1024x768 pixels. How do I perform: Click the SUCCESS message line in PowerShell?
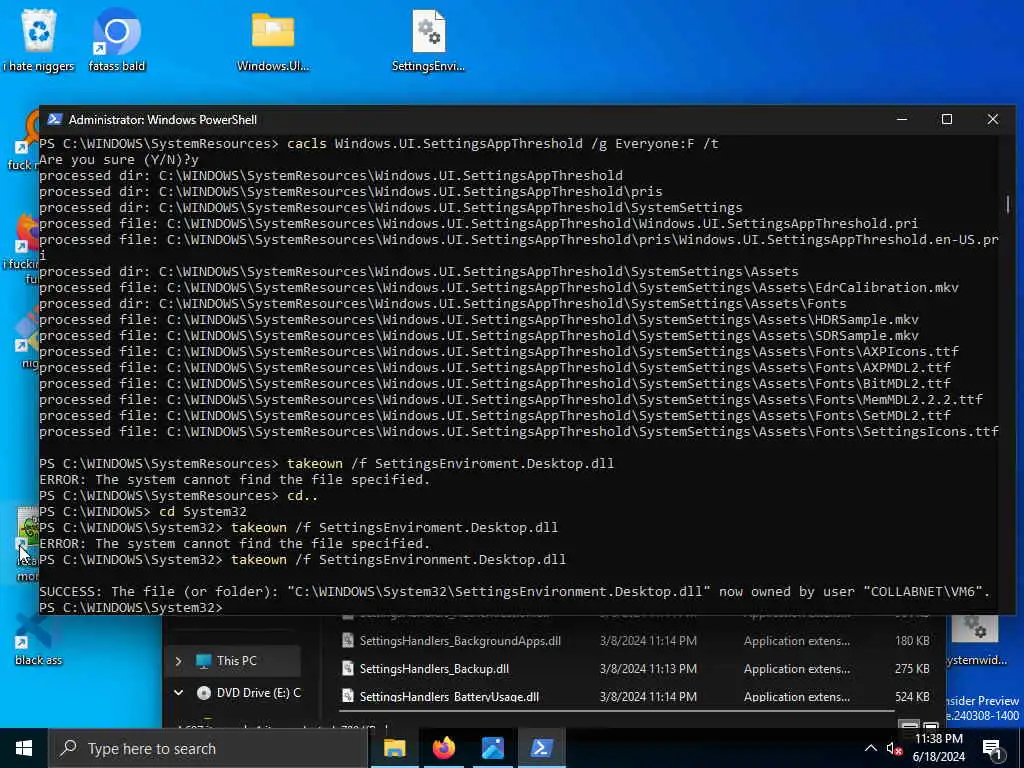tap(515, 592)
